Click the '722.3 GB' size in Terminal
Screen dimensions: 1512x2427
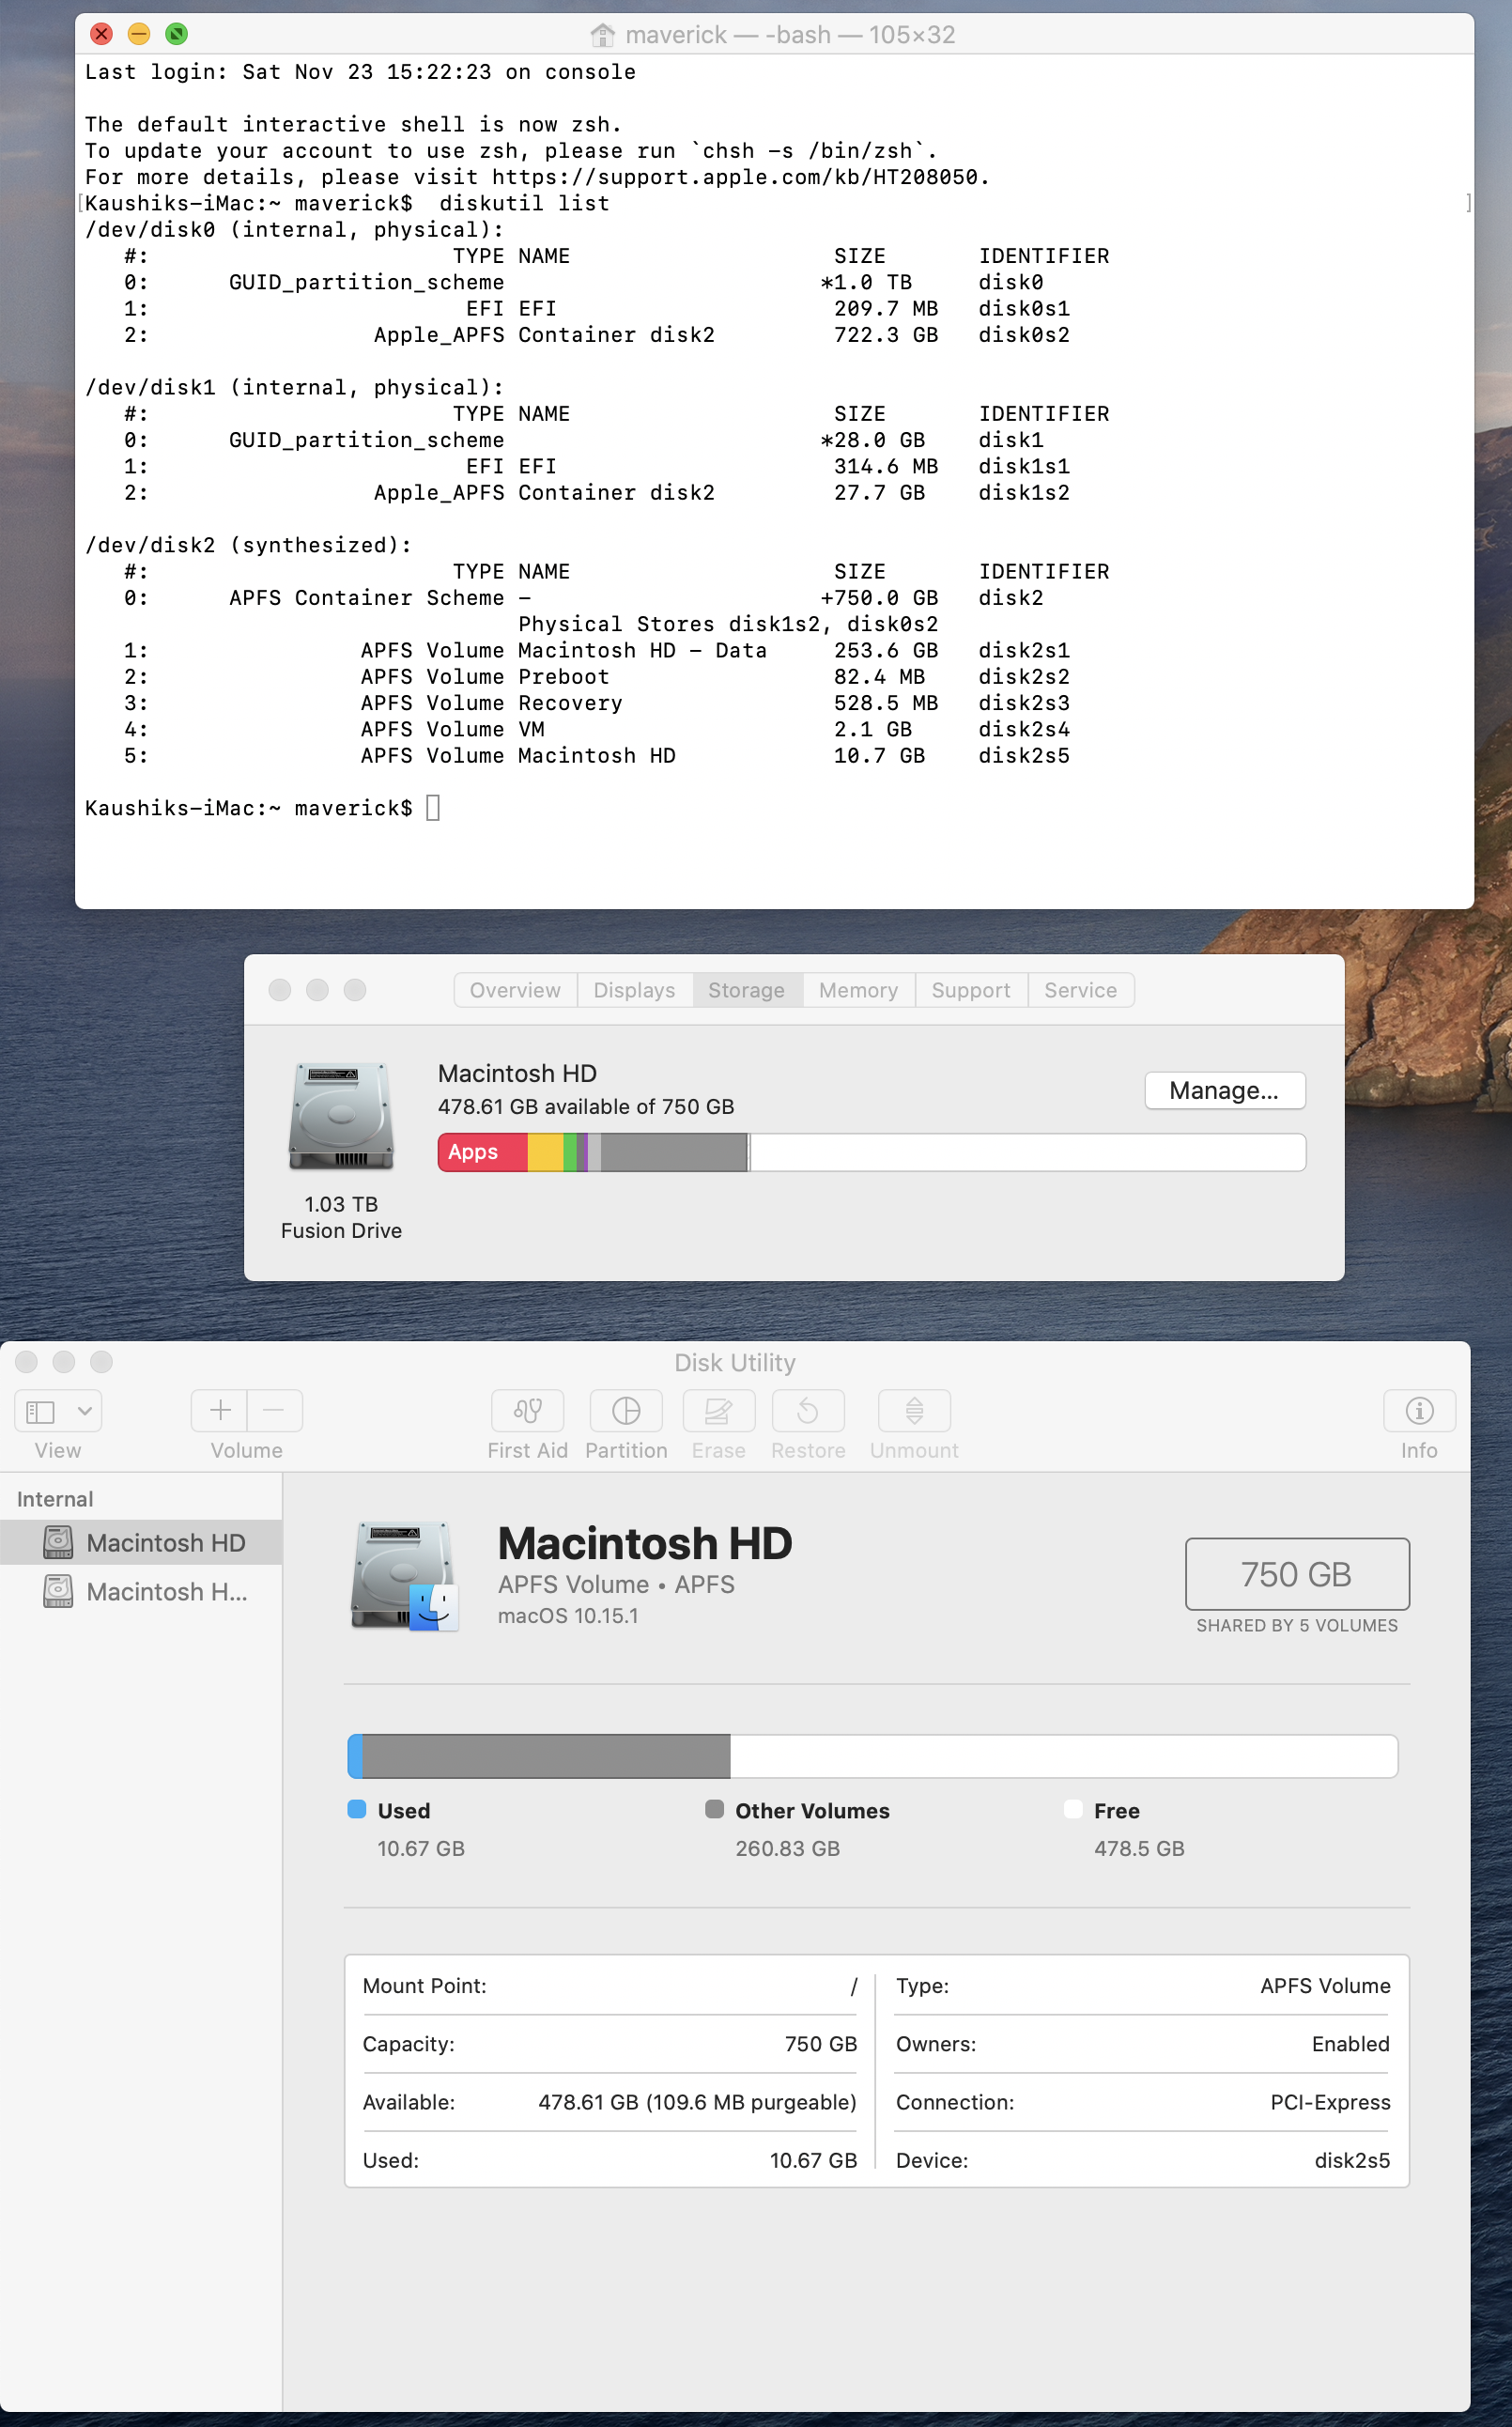886,335
